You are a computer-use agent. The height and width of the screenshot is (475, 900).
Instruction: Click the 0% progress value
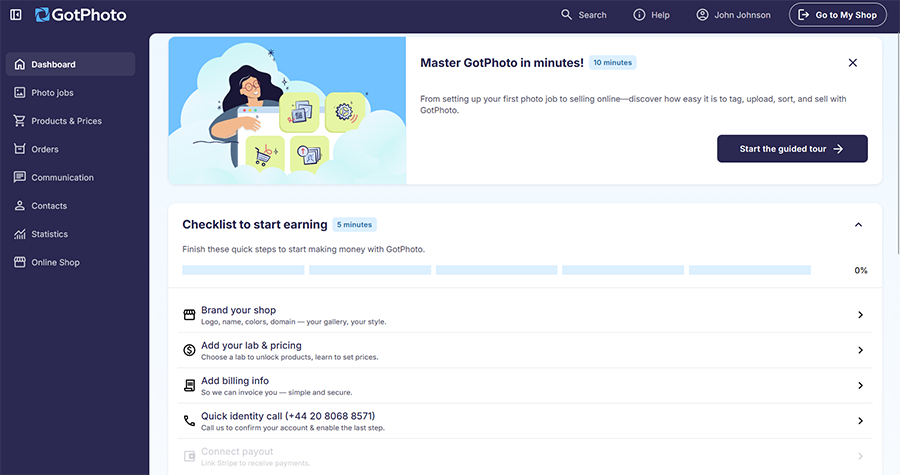pyautogui.click(x=860, y=270)
